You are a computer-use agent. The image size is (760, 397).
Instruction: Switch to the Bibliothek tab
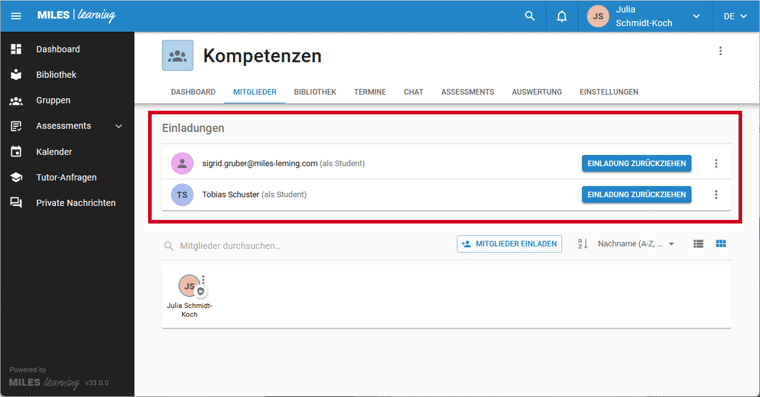click(315, 92)
